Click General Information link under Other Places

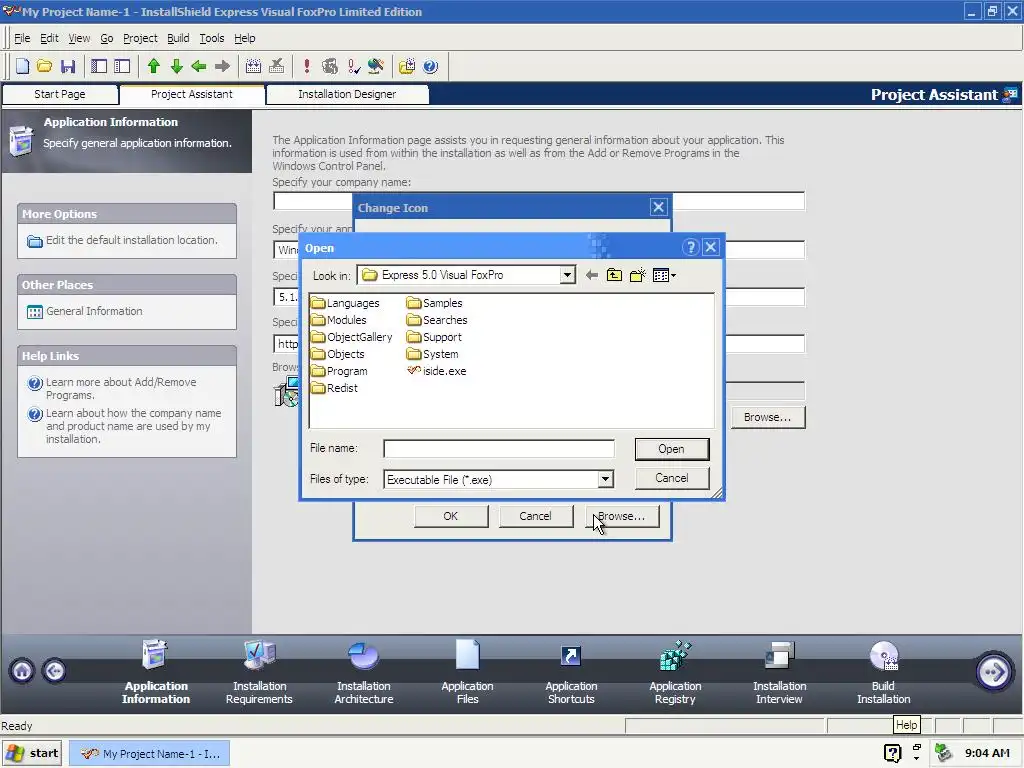point(94,312)
